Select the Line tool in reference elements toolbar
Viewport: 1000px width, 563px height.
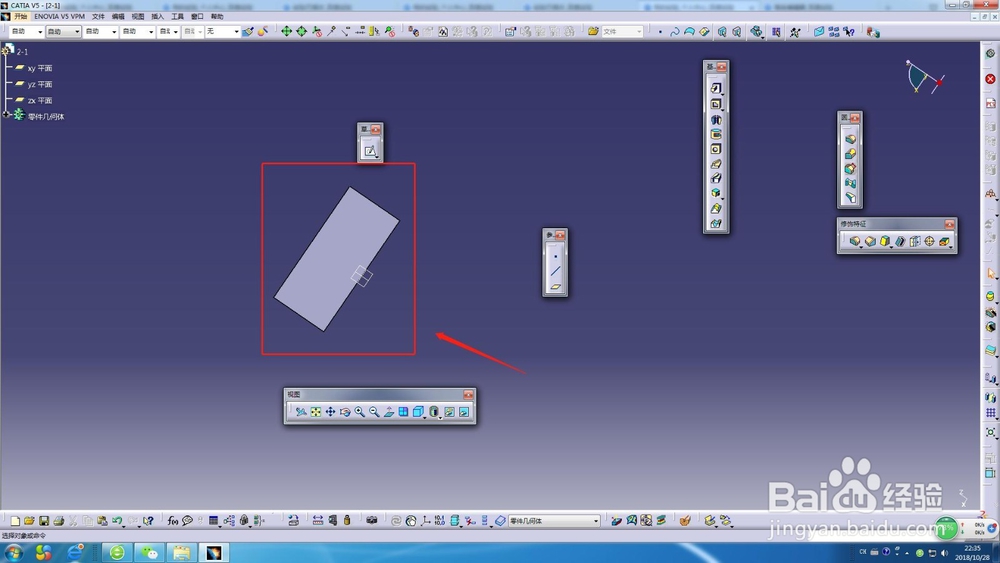[555, 272]
